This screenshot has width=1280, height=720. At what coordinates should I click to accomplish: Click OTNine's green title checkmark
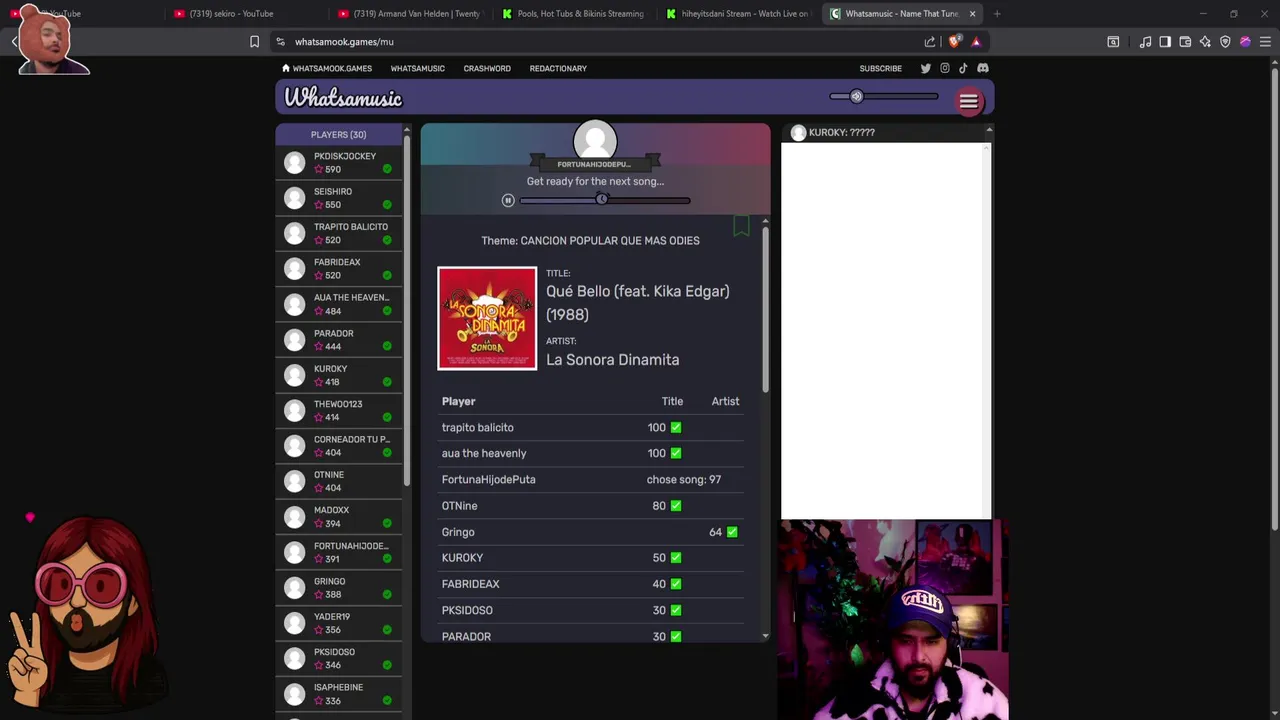(676, 506)
